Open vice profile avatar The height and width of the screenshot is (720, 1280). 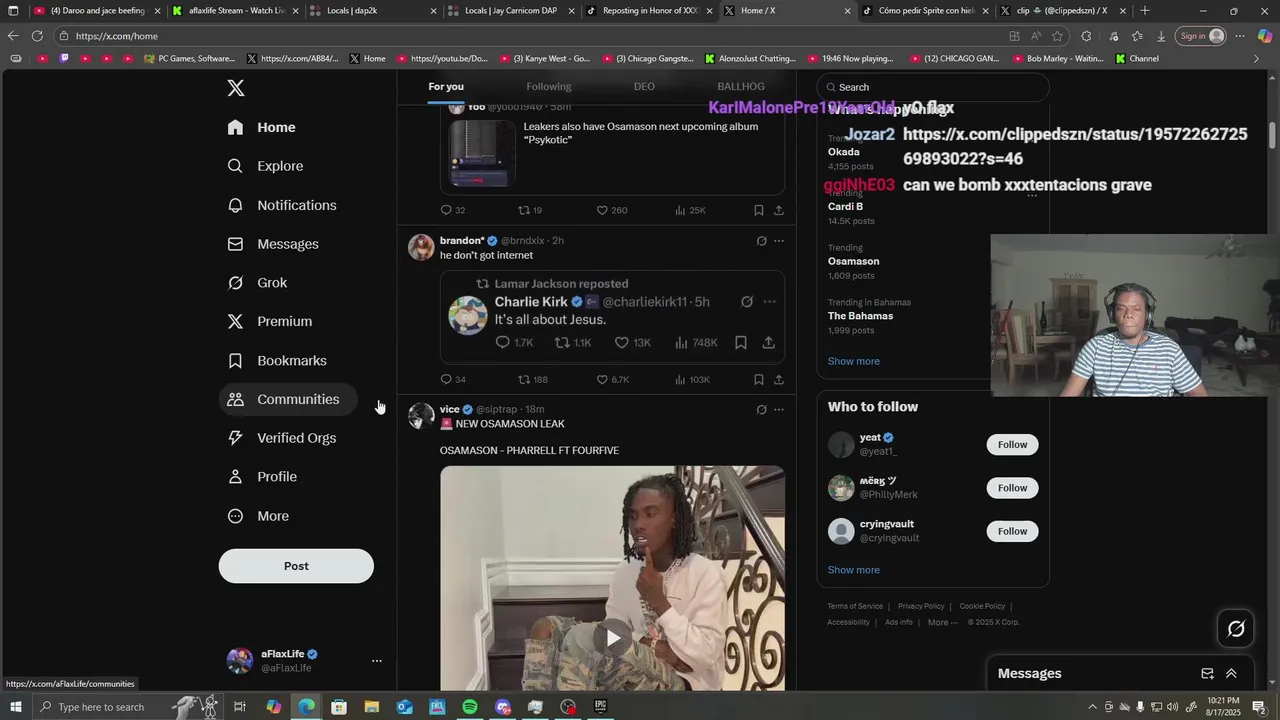[421, 416]
